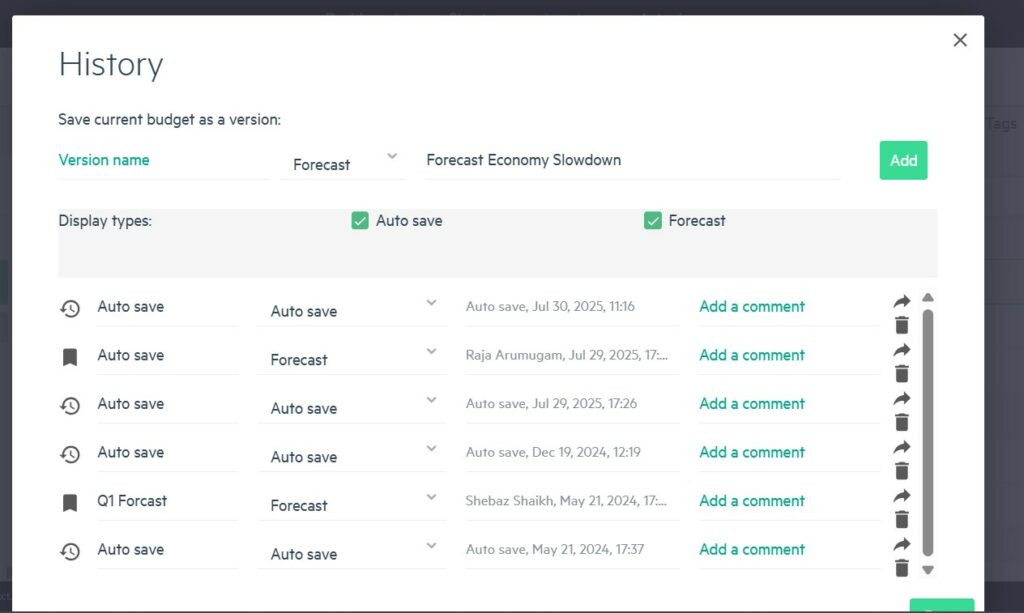Uncheck the Auto save display type checkbox
1024x613 pixels.
pyautogui.click(x=360, y=221)
